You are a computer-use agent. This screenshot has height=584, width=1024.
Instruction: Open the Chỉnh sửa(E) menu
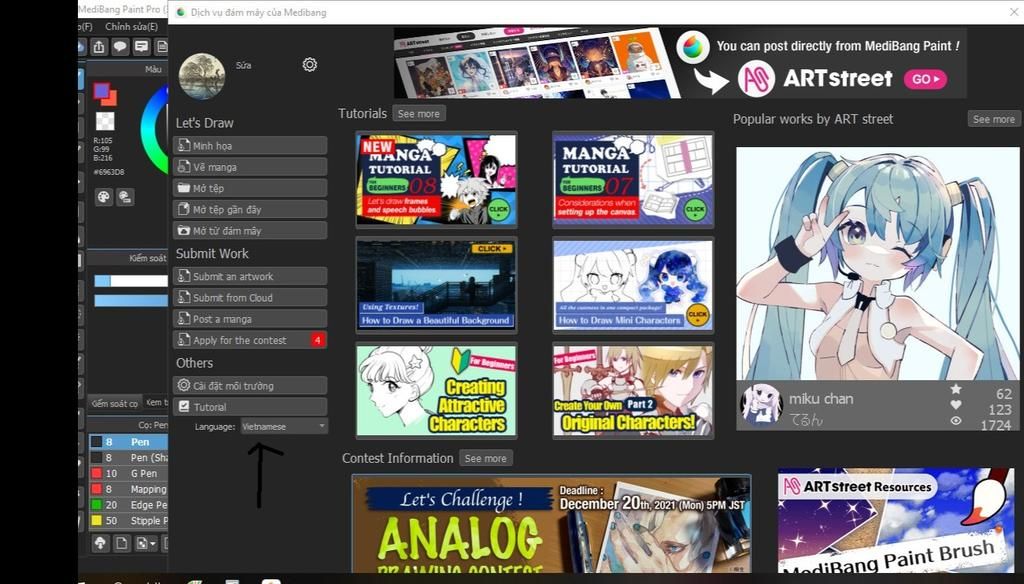tap(133, 26)
